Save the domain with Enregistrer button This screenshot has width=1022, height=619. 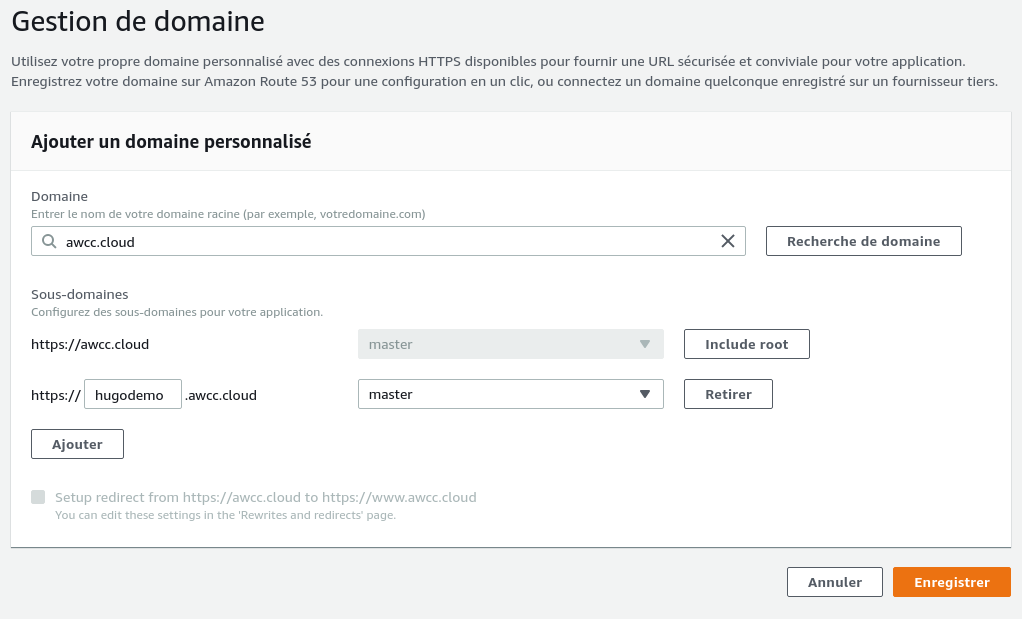tap(951, 582)
